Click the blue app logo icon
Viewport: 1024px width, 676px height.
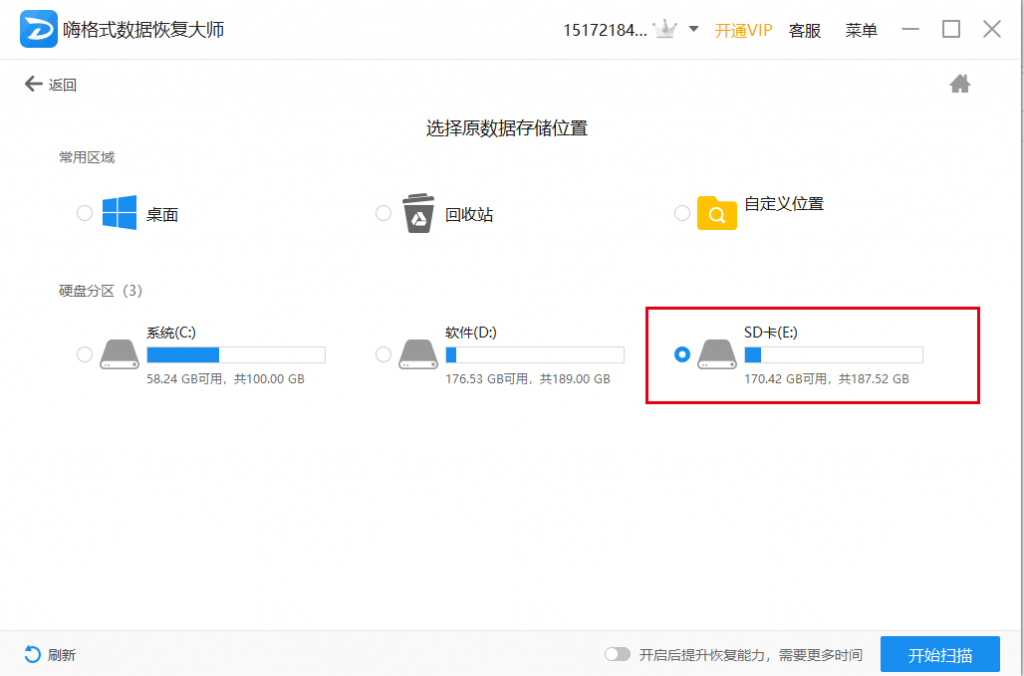pyautogui.click(x=39, y=29)
